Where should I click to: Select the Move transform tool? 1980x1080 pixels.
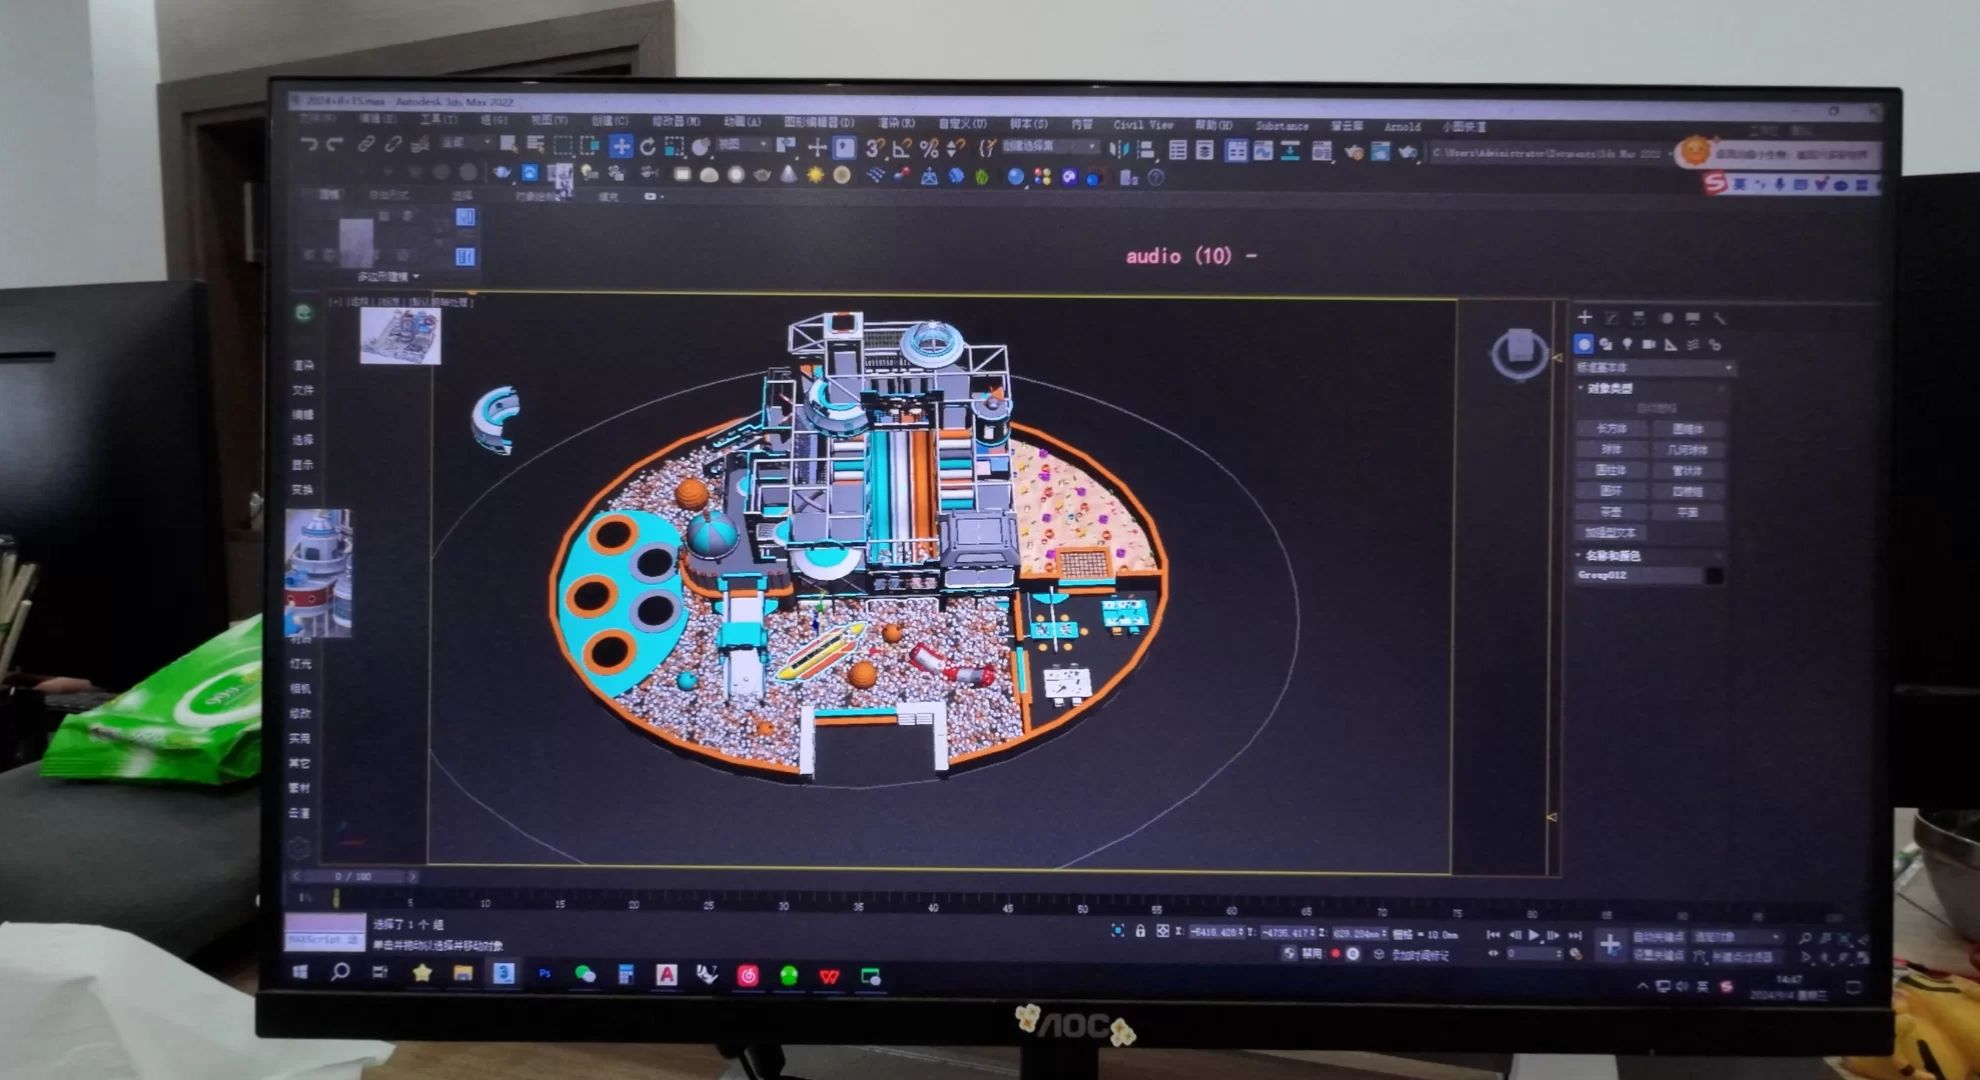point(621,147)
